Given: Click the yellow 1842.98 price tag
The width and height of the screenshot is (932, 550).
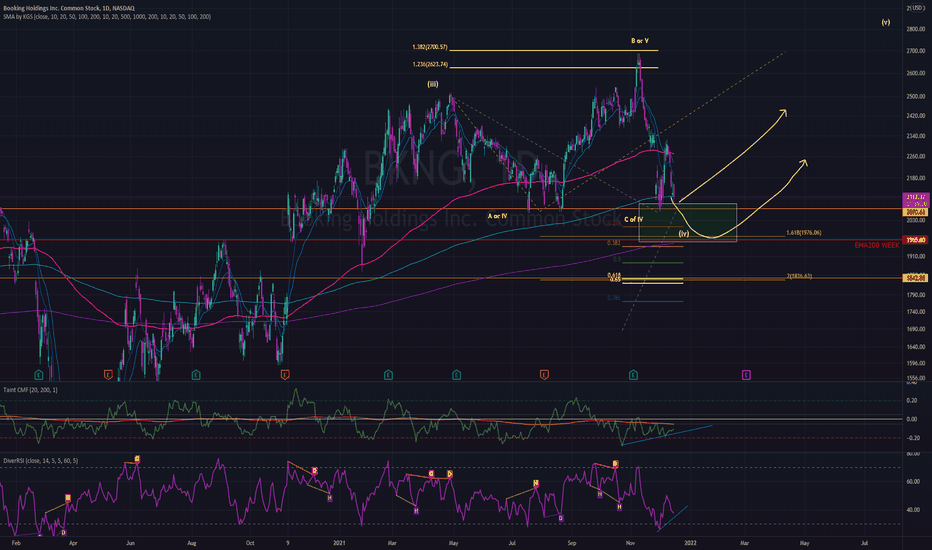Looking at the screenshot, I should (914, 278).
